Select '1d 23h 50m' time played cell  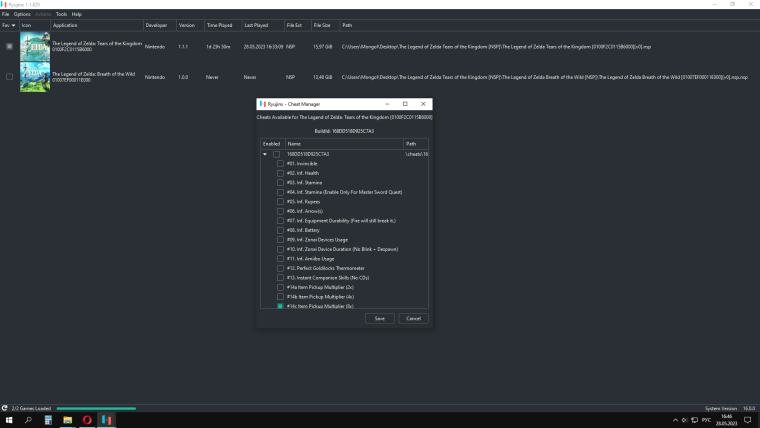(x=218, y=47)
